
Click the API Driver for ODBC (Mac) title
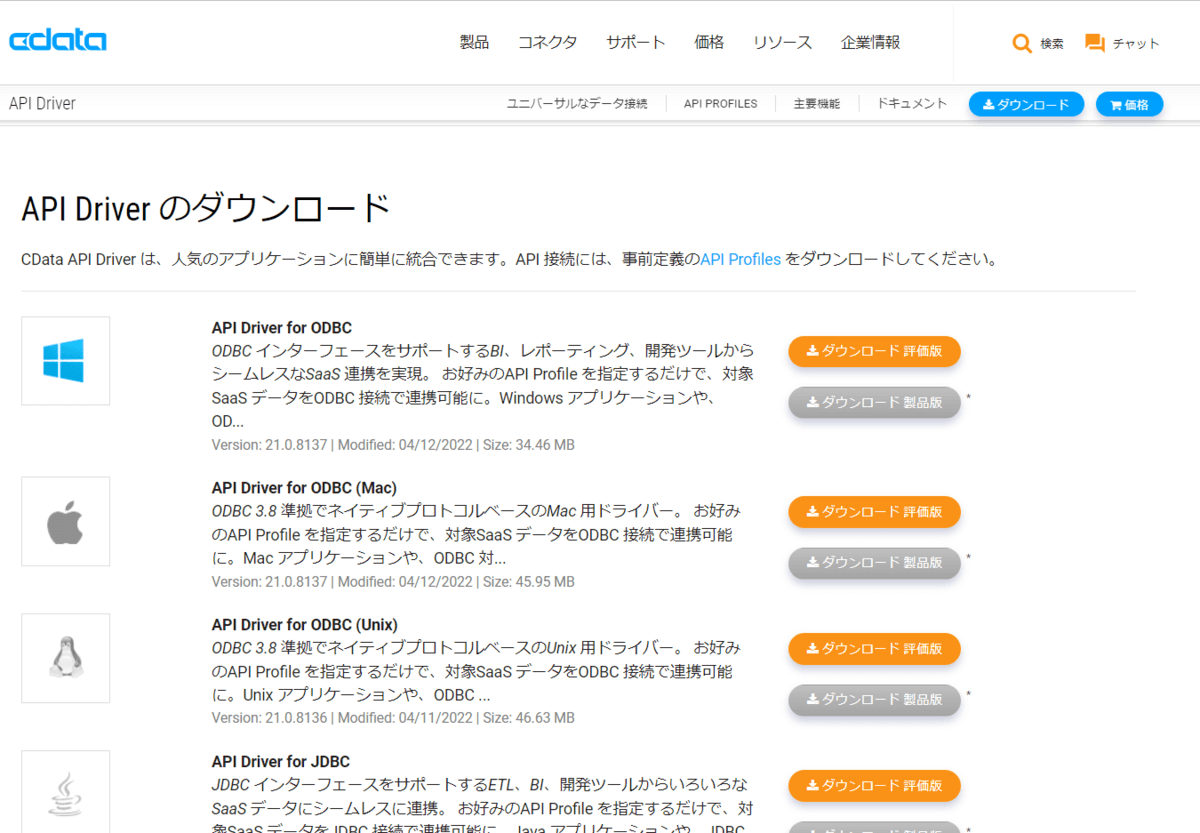304,487
